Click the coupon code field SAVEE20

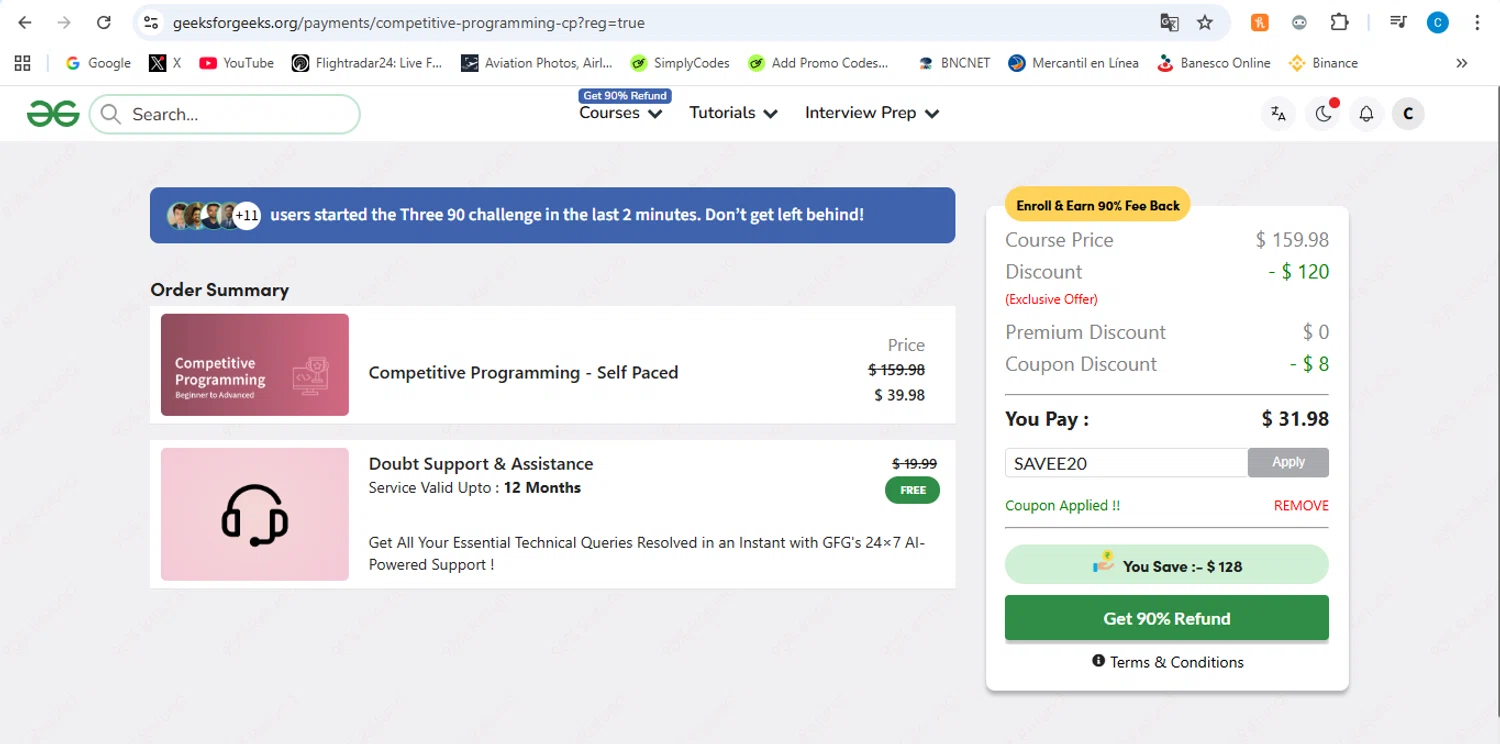tap(1126, 463)
